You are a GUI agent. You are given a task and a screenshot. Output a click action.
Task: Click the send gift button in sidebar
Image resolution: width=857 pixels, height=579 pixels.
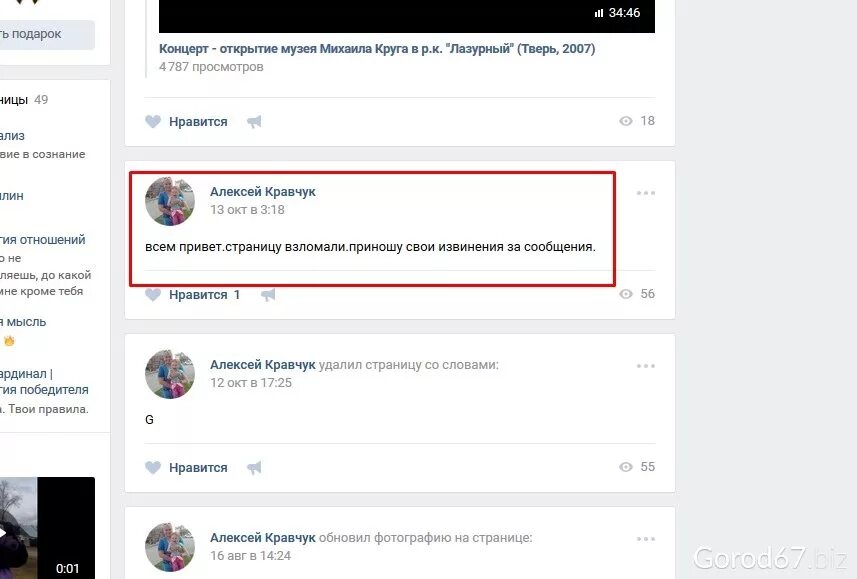pos(46,34)
